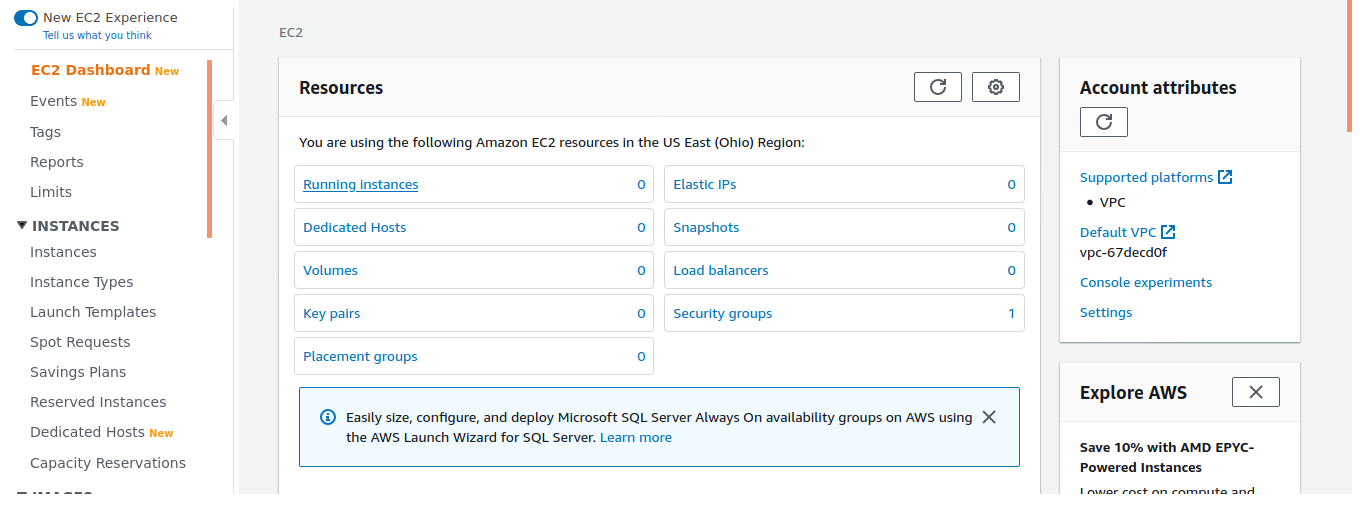The image size is (1360, 516).
Task: Open Volumes resource link
Action: [x=330, y=270]
